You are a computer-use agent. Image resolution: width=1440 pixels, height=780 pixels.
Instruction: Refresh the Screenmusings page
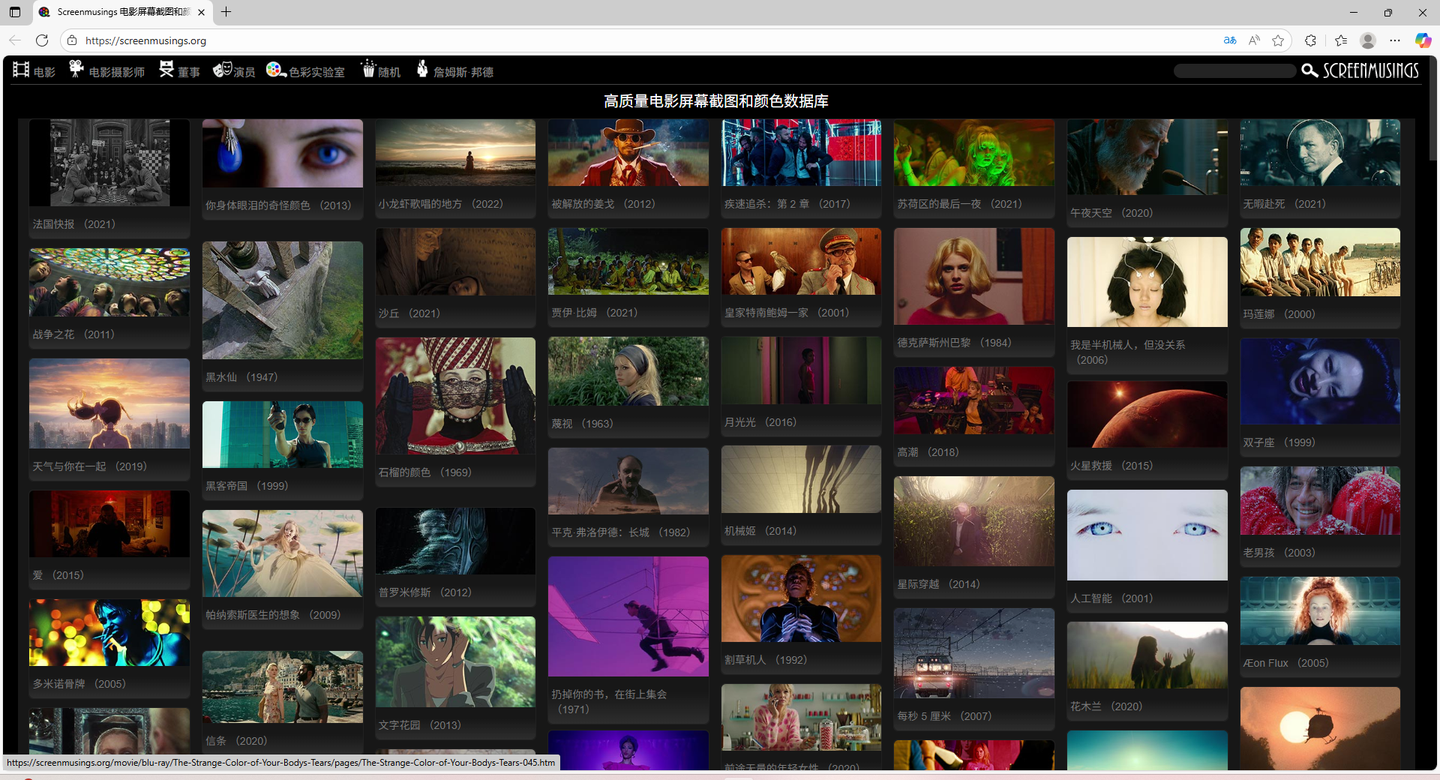click(42, 40)
